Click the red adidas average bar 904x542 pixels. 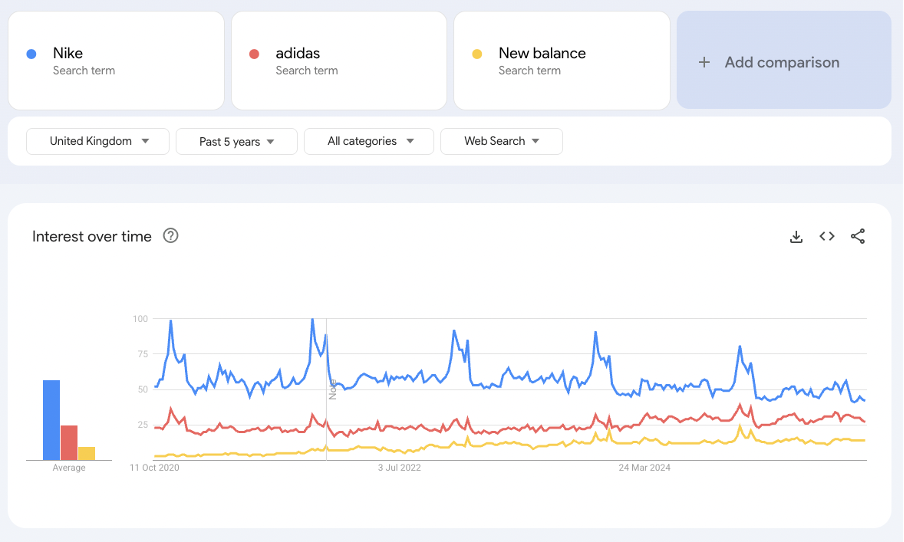pos(69,442)
